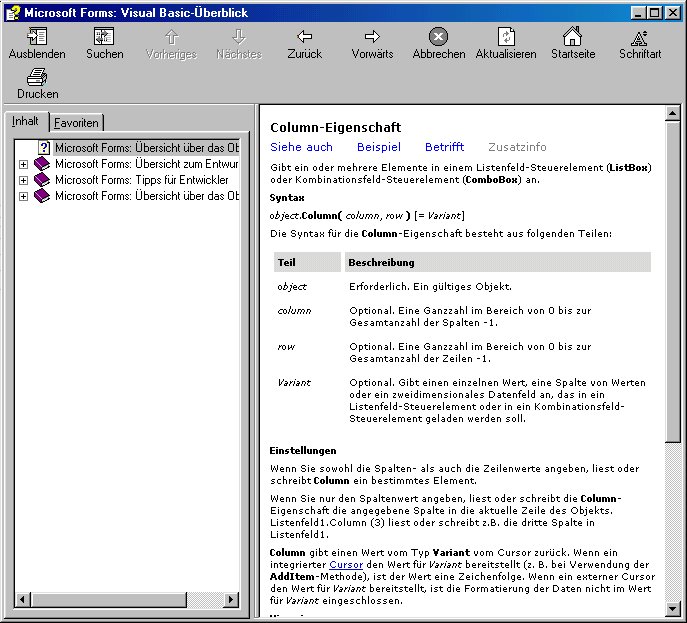
Task: Click the Ausblenden toolbar icon
Action: click(x=37, y=37)
